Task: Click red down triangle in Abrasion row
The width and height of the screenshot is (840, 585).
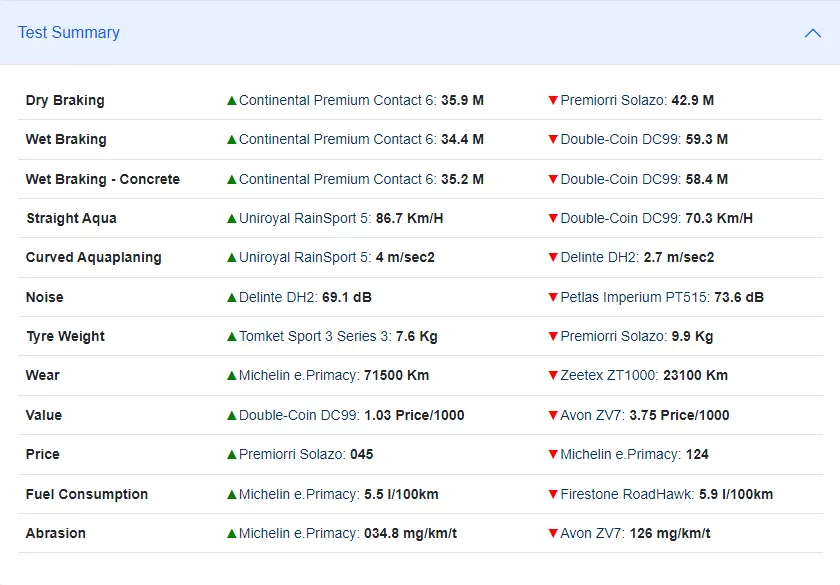Action: pyautogui.click(x=553, y=533)
